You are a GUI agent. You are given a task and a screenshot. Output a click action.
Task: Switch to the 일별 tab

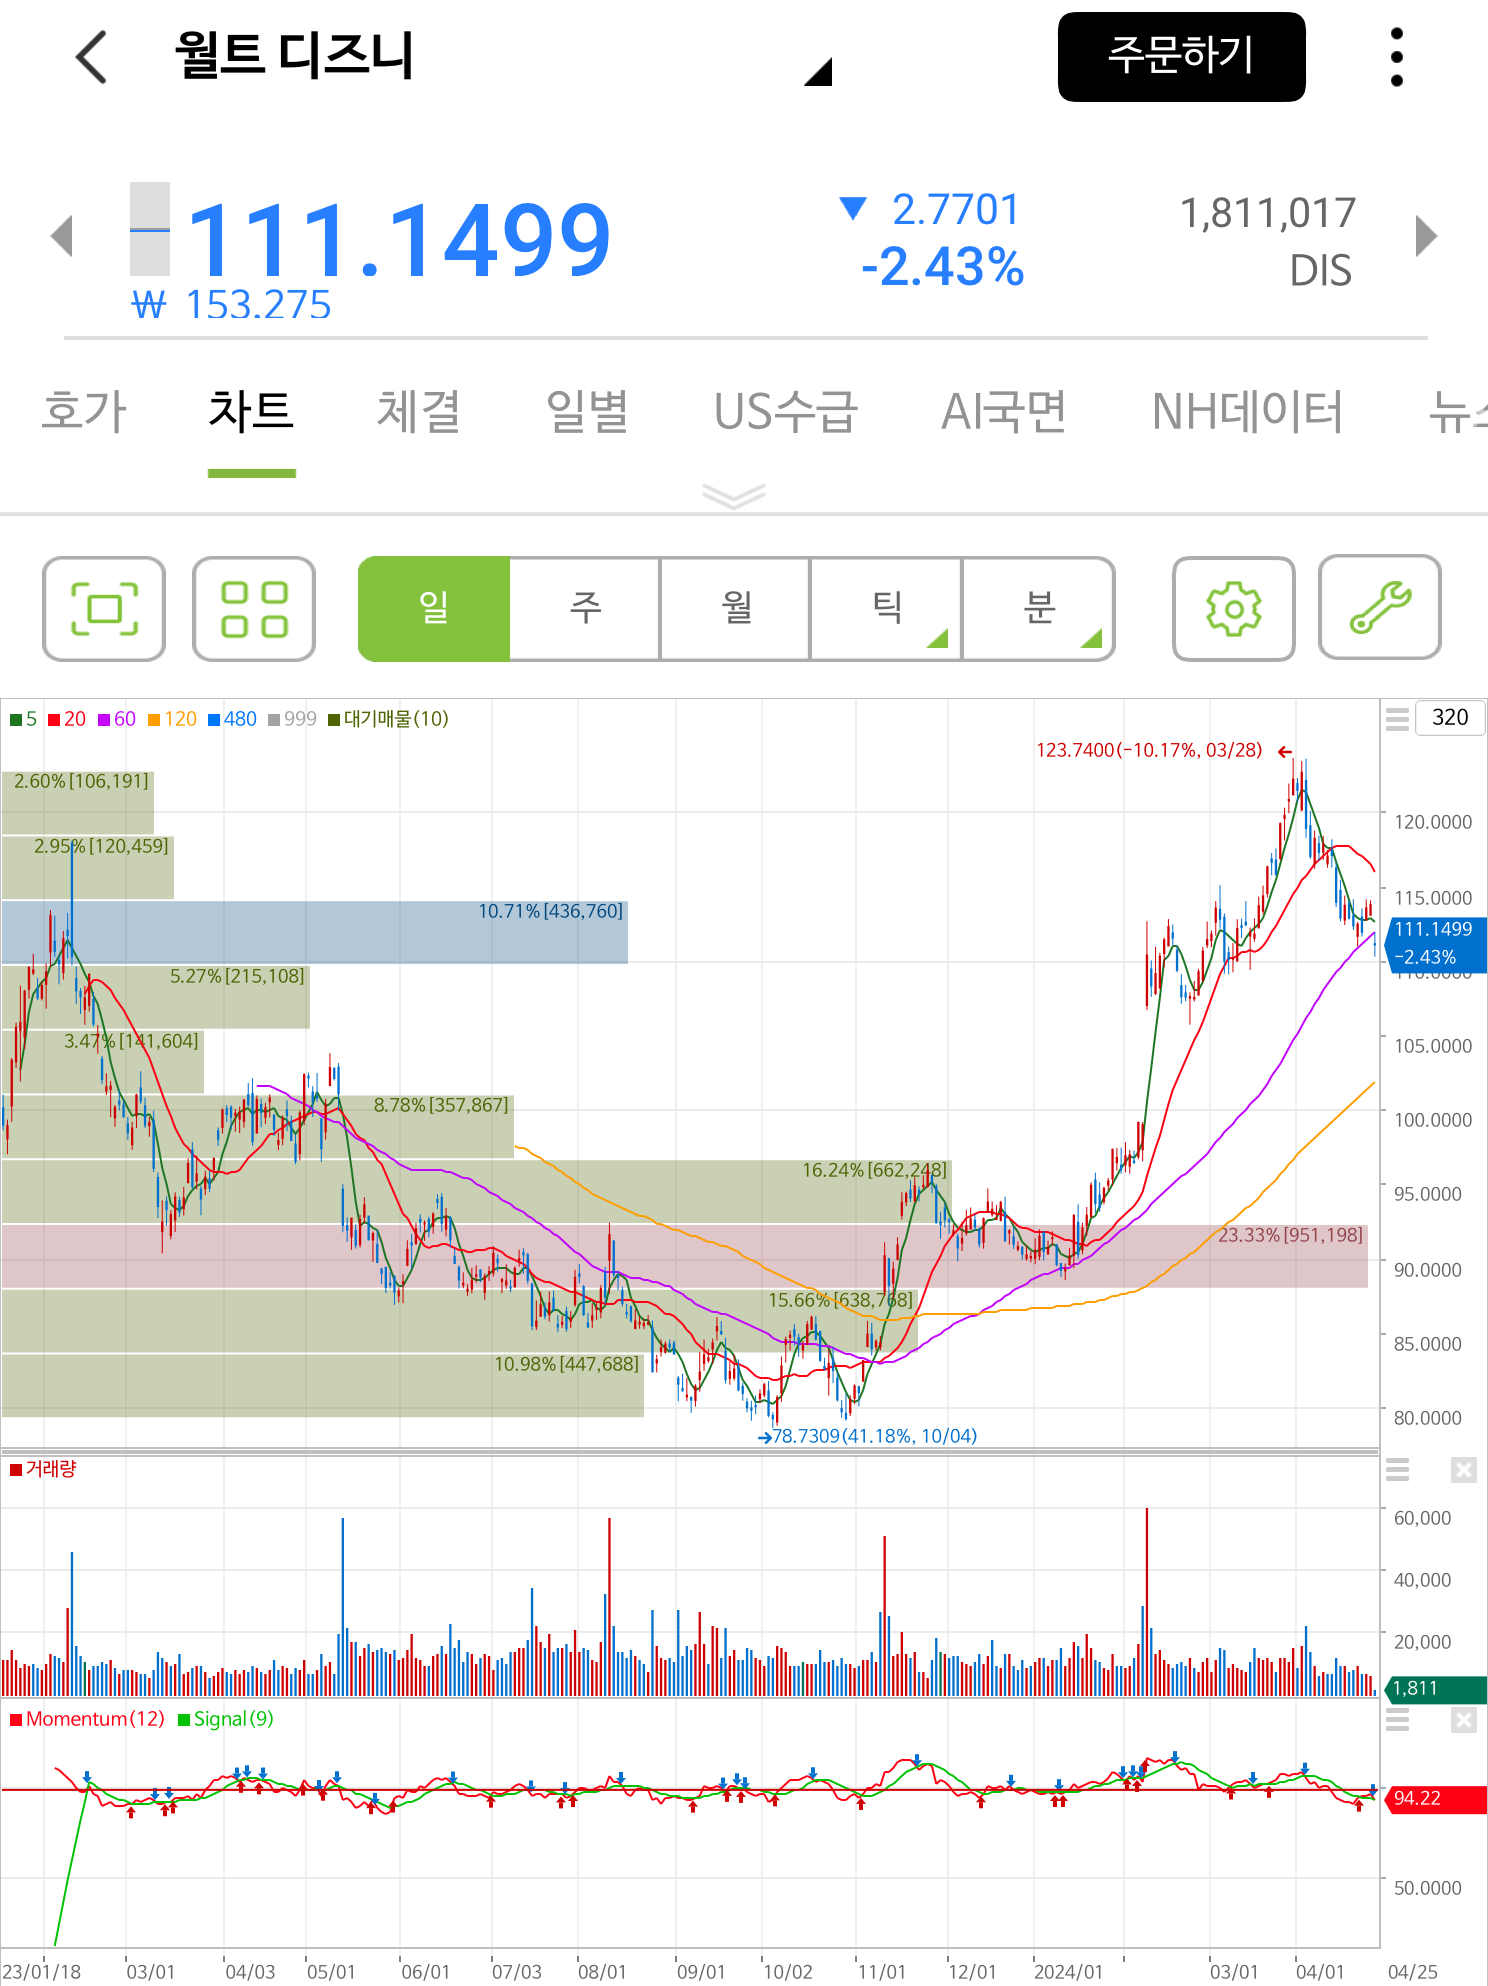pyautogui.click(x=587, y=411)
